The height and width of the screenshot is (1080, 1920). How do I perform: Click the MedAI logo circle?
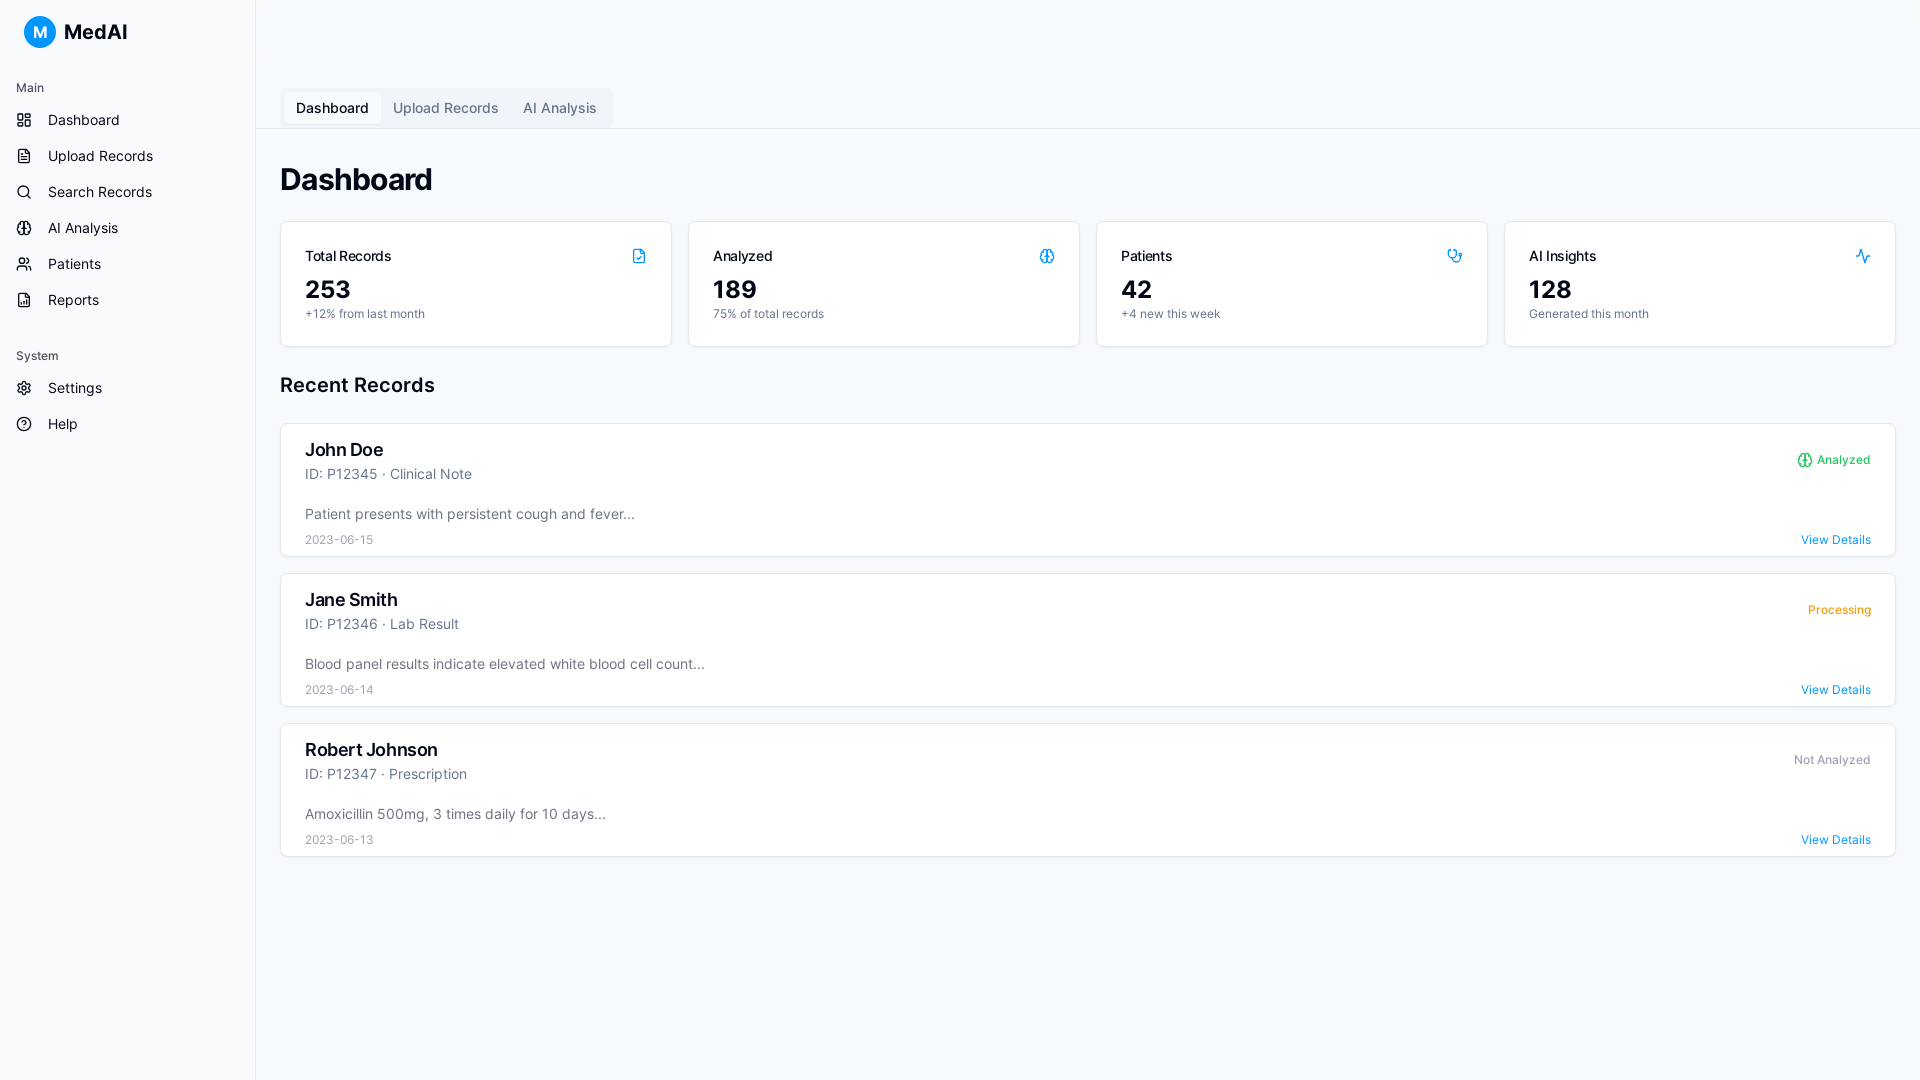(x=40, y=32)
